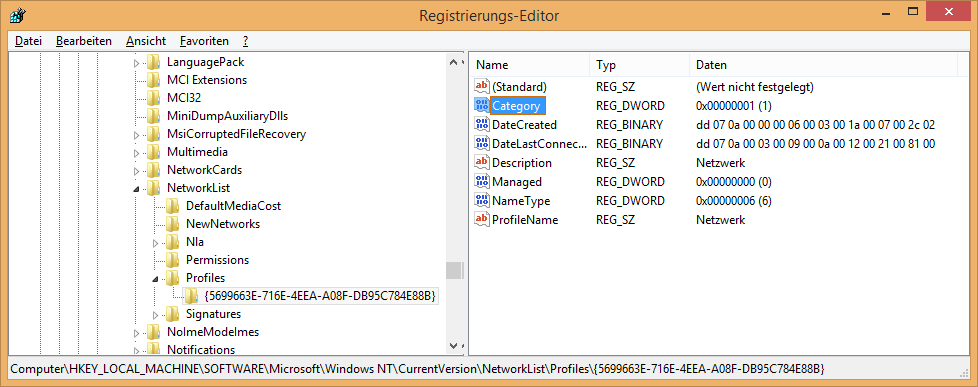Screen dimensions: 978x387
Task: Click the MsiCorruptedFileRecovery folder icon
Action: (154, 134)
